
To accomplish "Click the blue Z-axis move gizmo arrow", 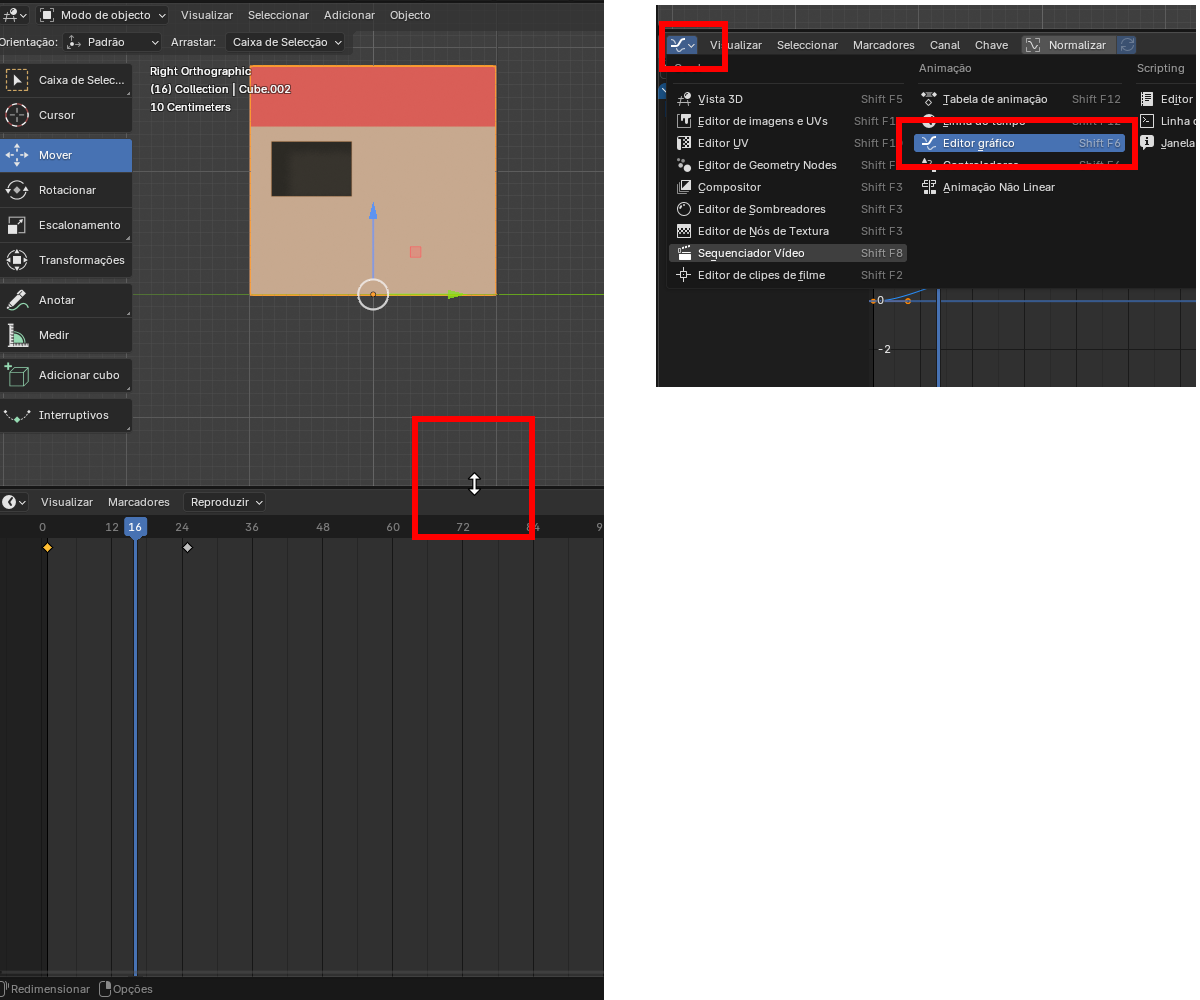I will pyautogui.click(x=373, y=211).
